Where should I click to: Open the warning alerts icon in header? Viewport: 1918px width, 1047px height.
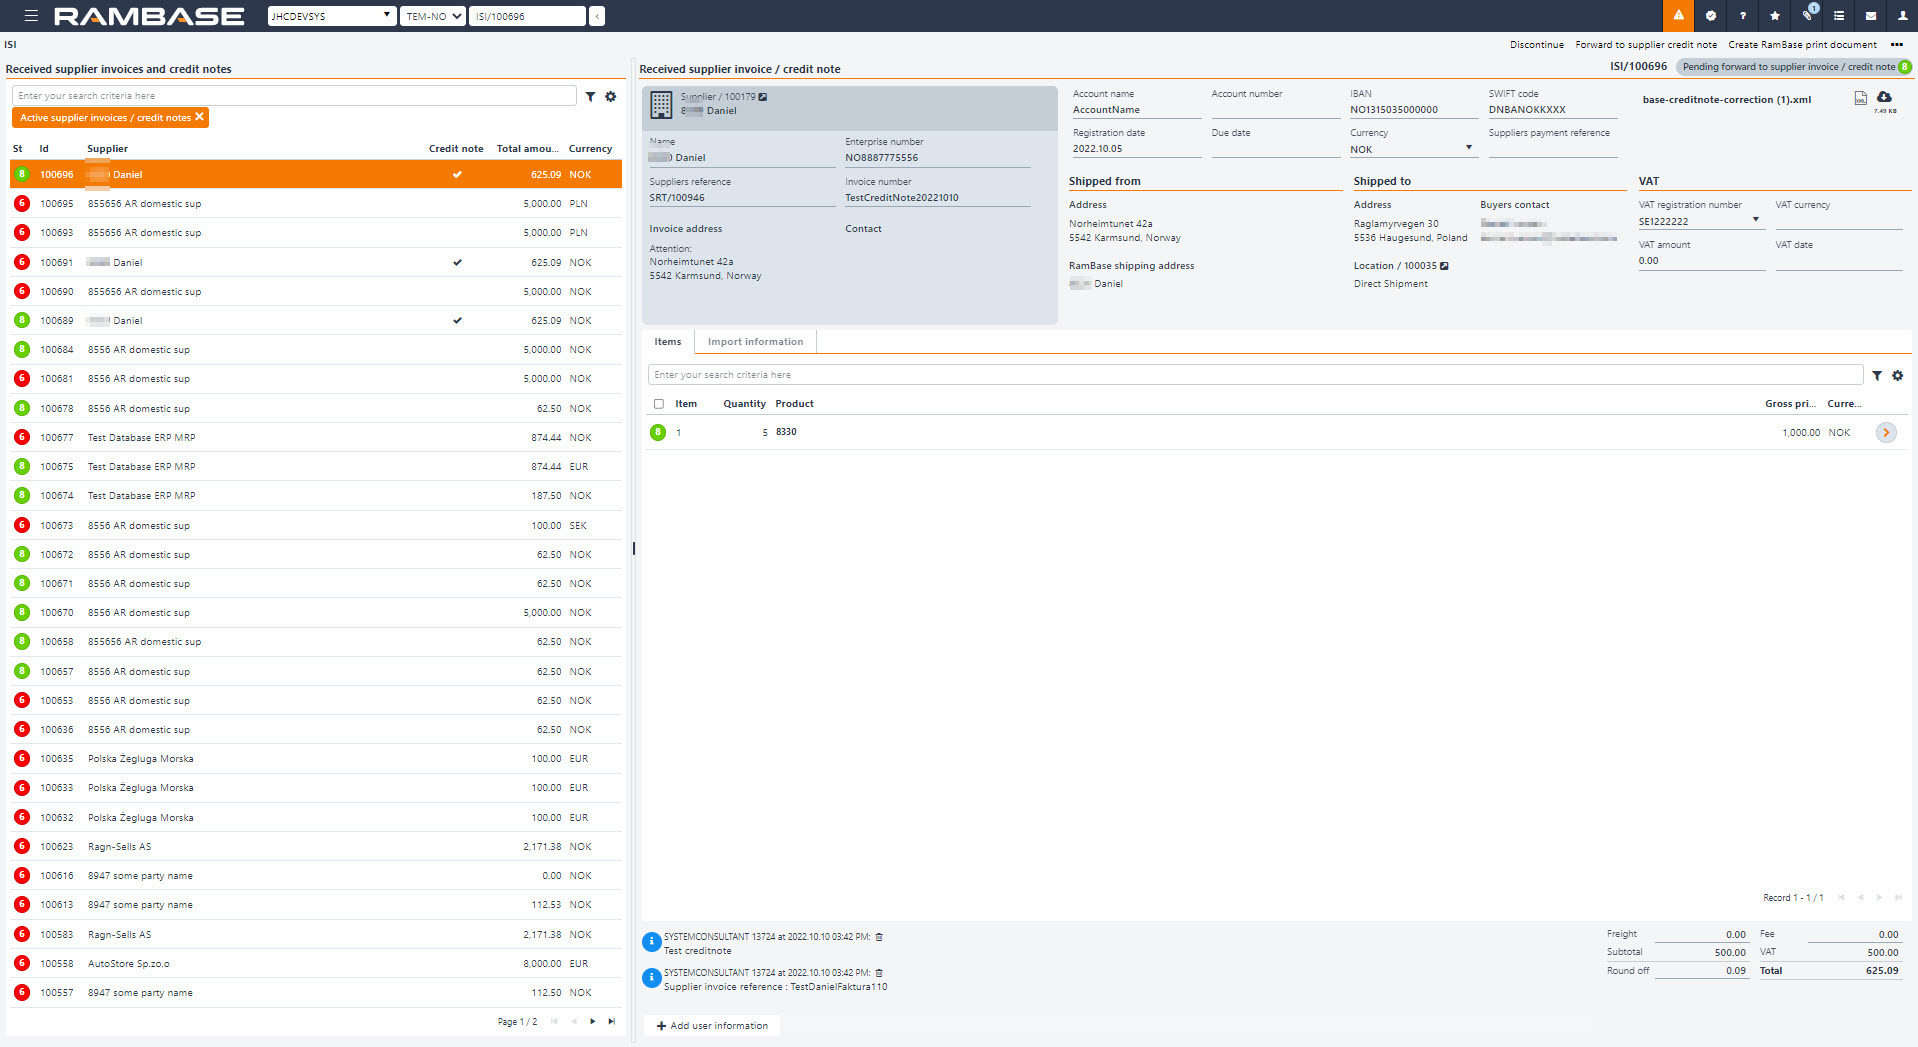point(1678,16)
